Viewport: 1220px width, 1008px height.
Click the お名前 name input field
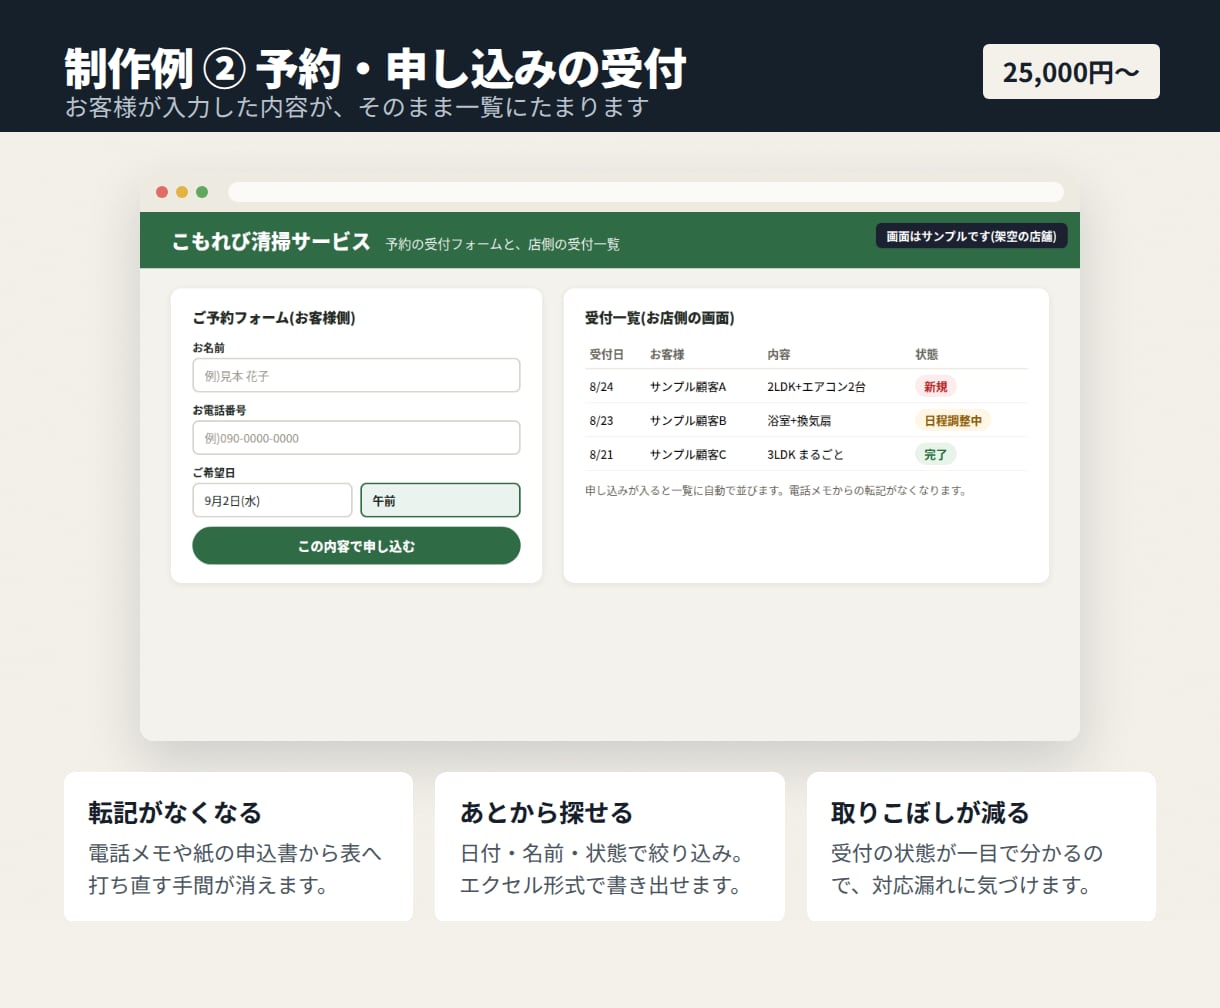coord(356,375)
